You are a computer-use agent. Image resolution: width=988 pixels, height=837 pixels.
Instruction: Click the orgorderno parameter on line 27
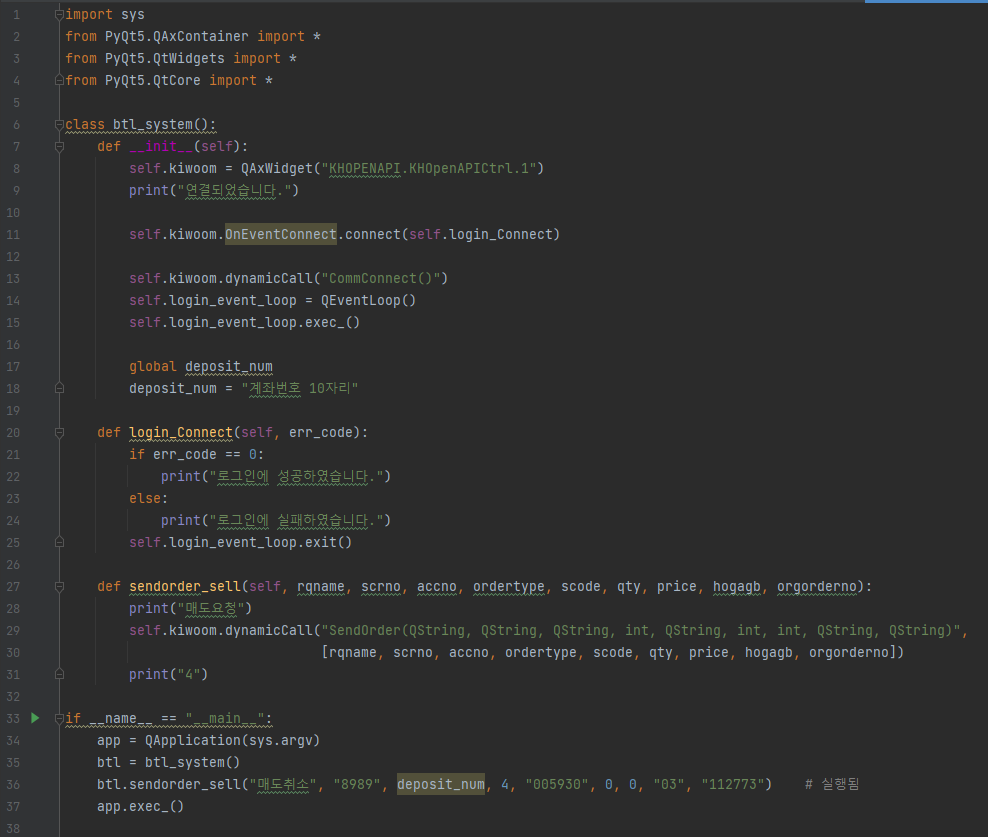[x=817, y=586]
